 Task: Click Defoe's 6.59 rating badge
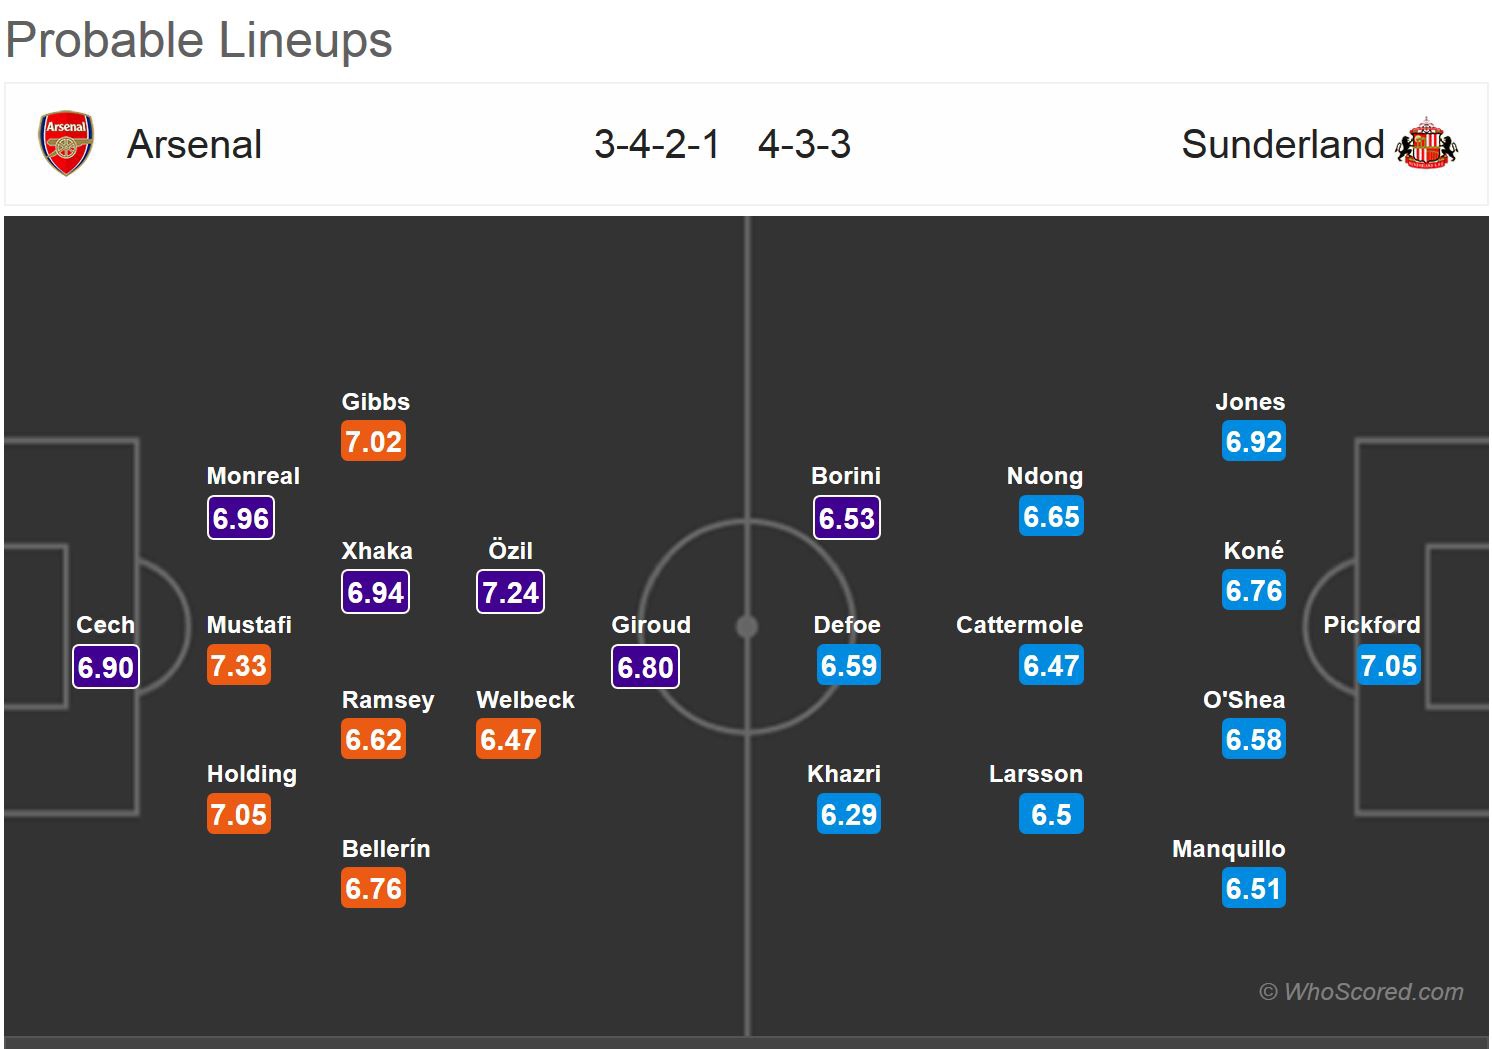coord(848,666)
